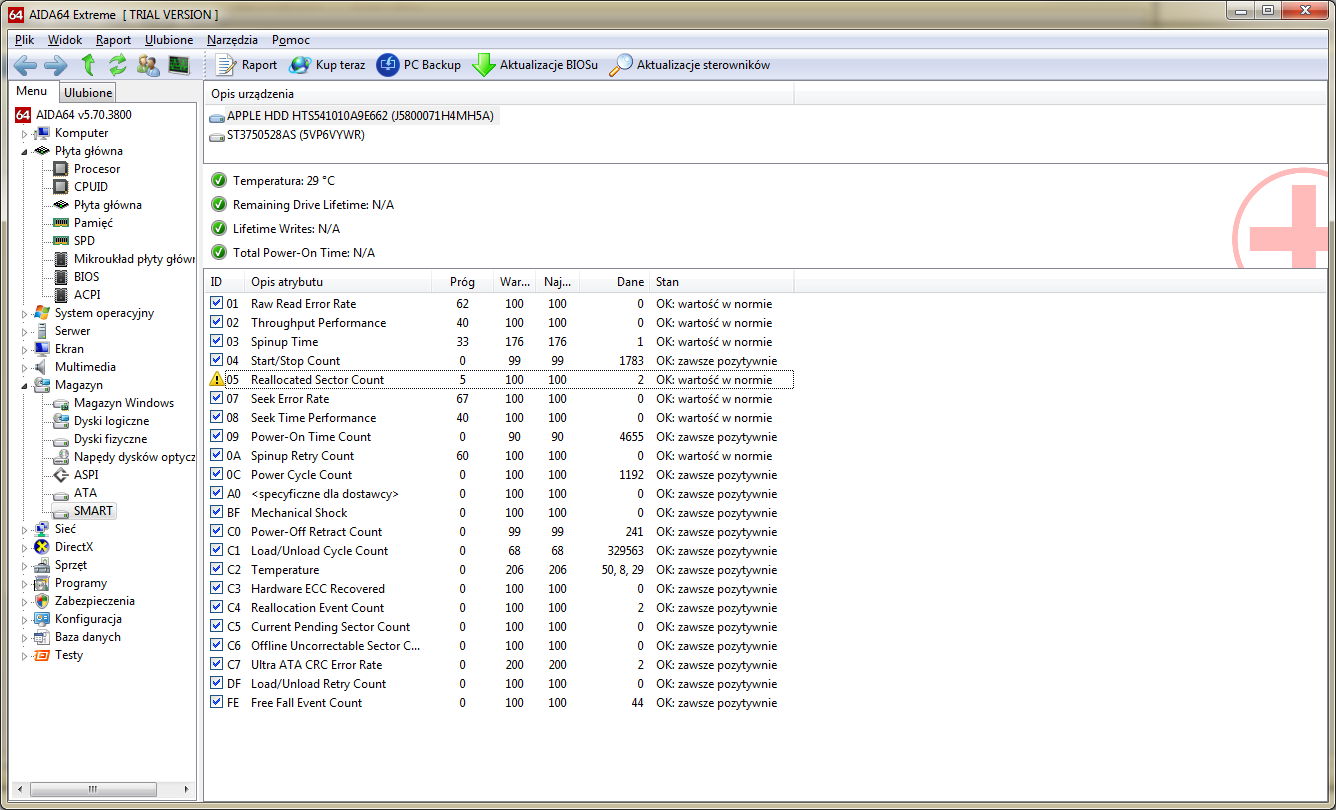Switch to the Ulubione tab

pos(88,93)
